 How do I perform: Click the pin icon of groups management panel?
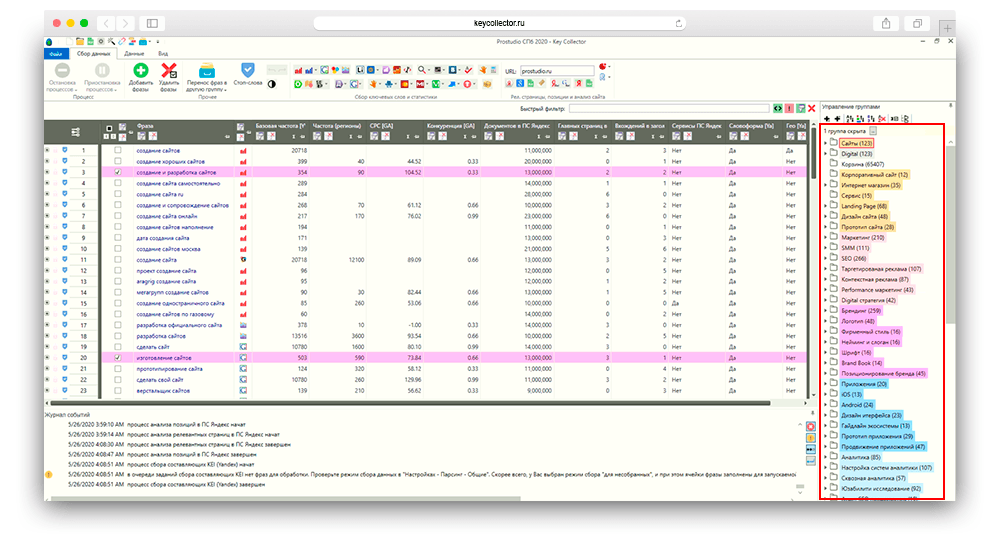(950, 106)
